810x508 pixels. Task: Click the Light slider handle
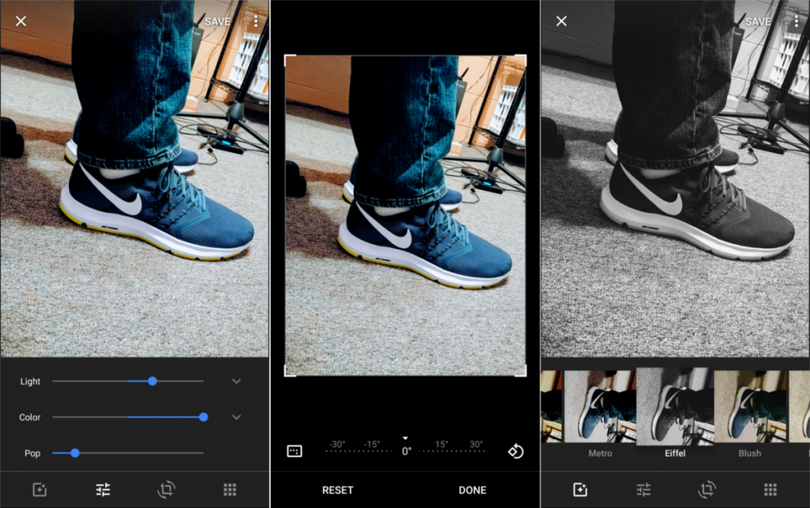click(152, 381)
